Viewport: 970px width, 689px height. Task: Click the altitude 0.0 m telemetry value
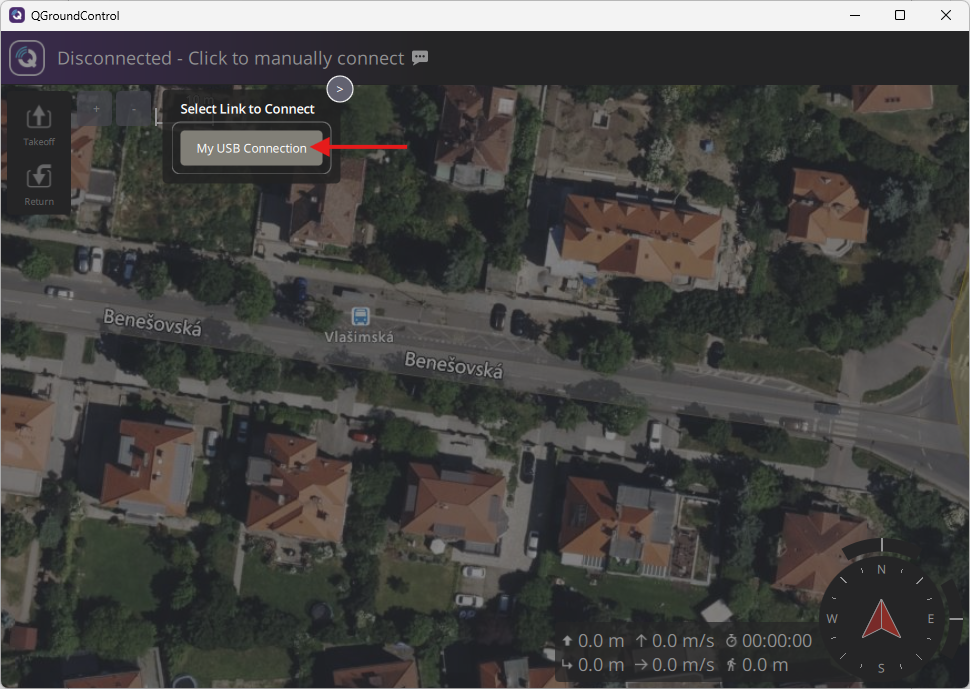pos(601,641)
